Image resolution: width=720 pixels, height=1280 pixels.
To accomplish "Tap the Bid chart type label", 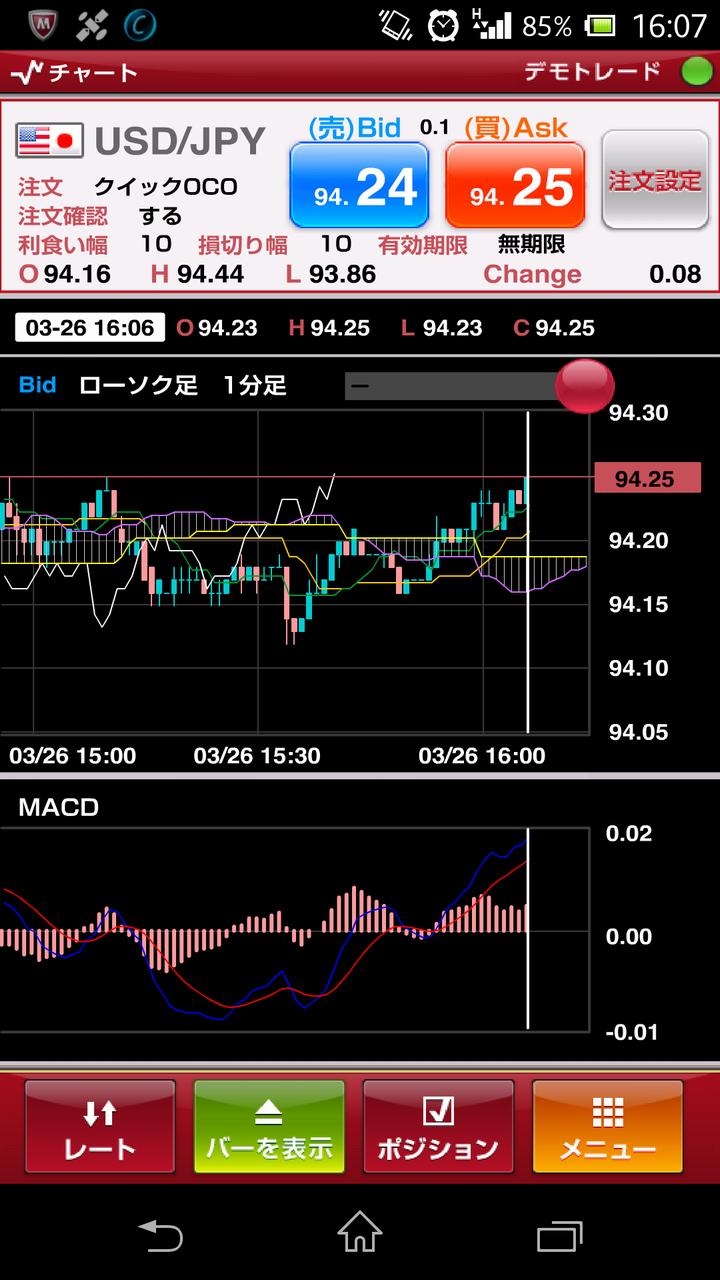I will (x=37, y=385).
